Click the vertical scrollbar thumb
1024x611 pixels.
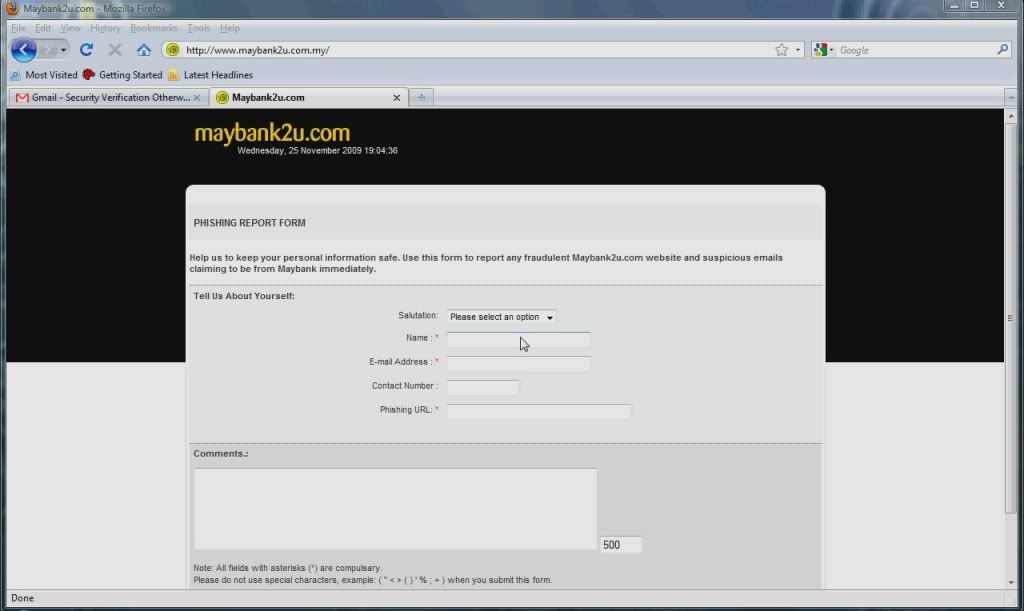point(1010,319)
